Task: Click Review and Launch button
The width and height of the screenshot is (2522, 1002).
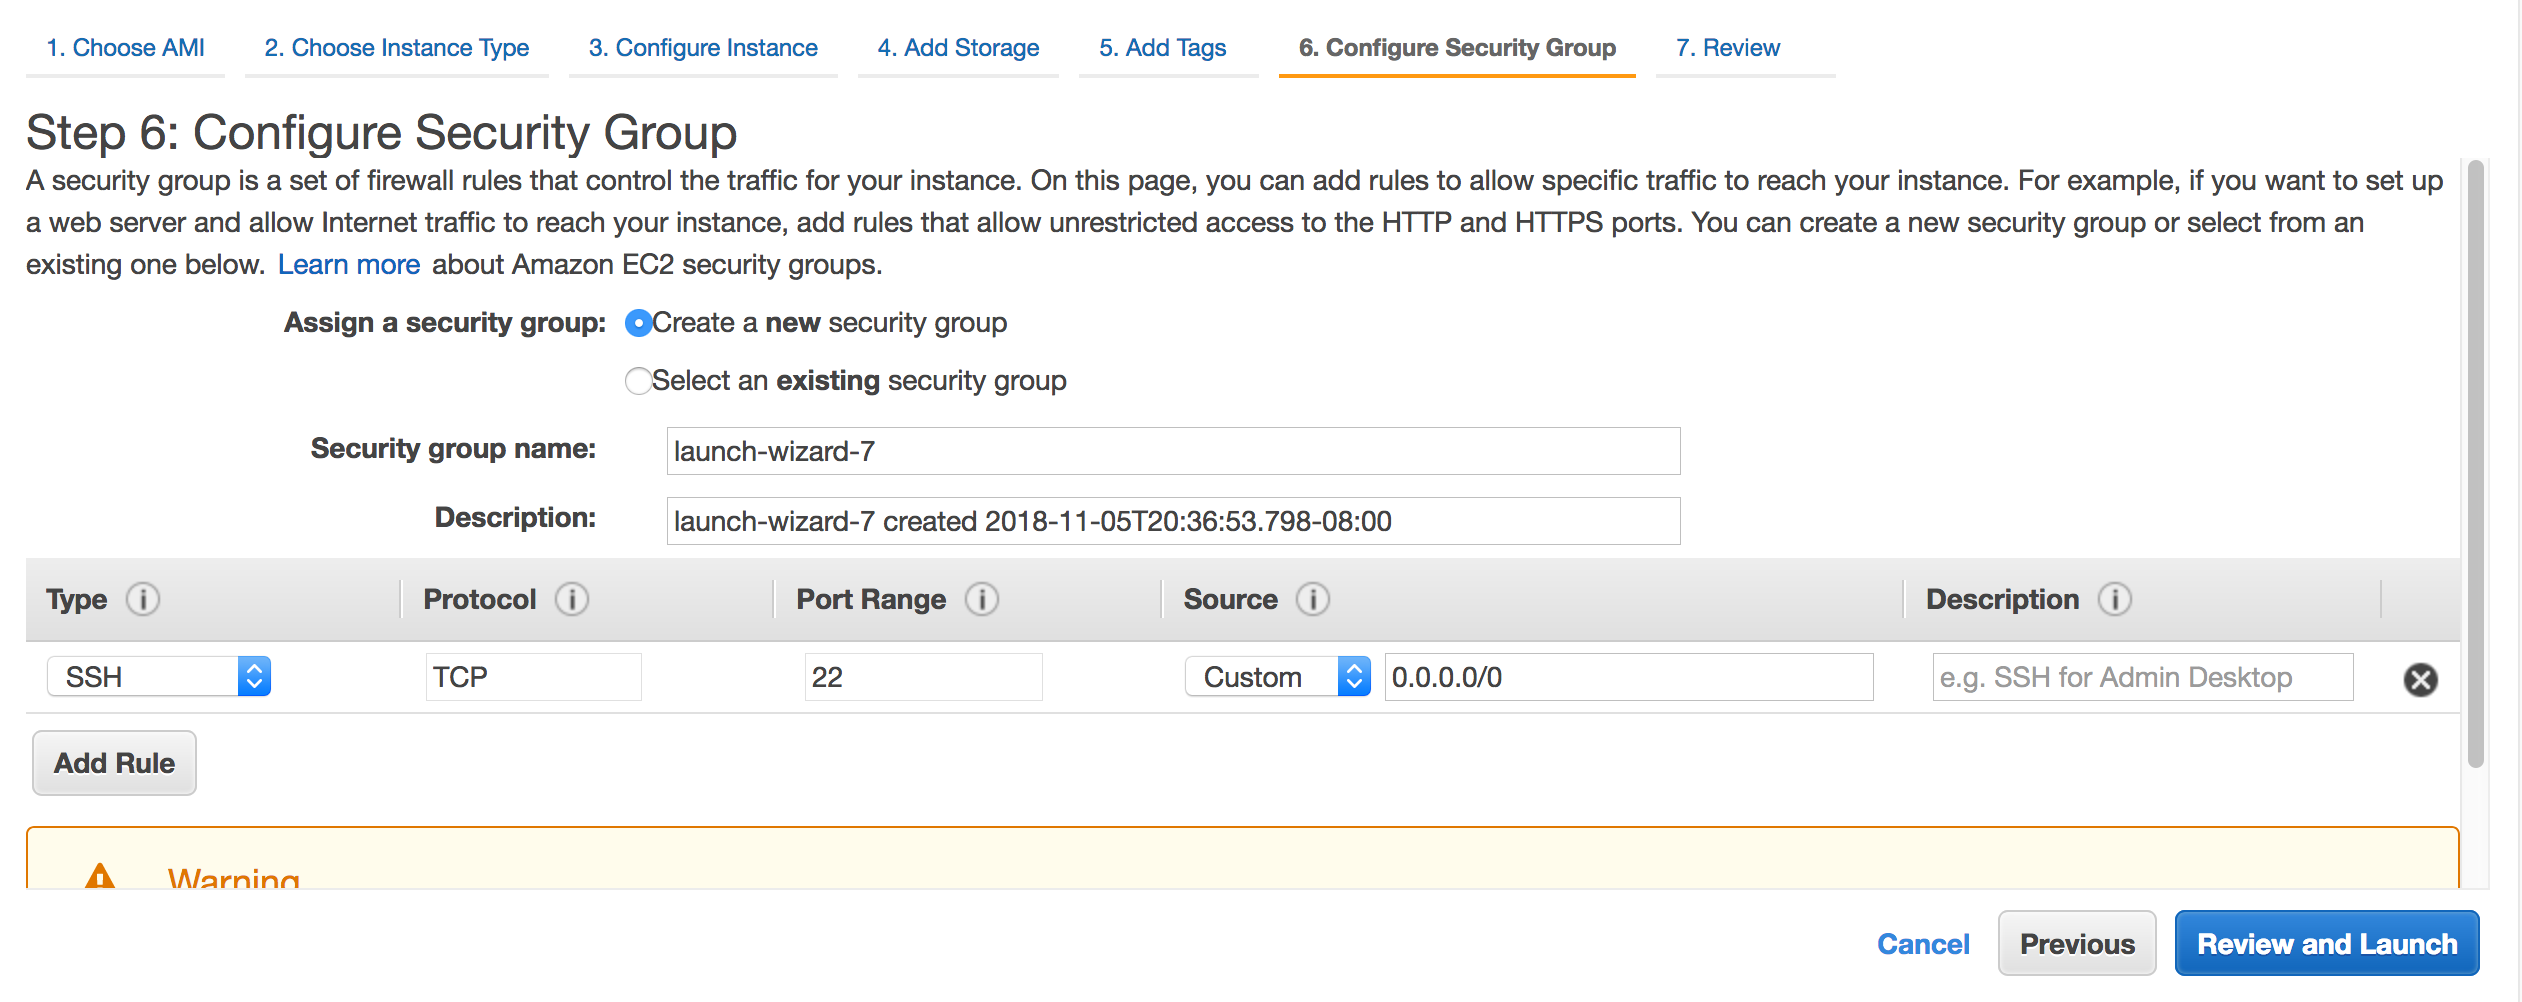Action: [2327, 943]
